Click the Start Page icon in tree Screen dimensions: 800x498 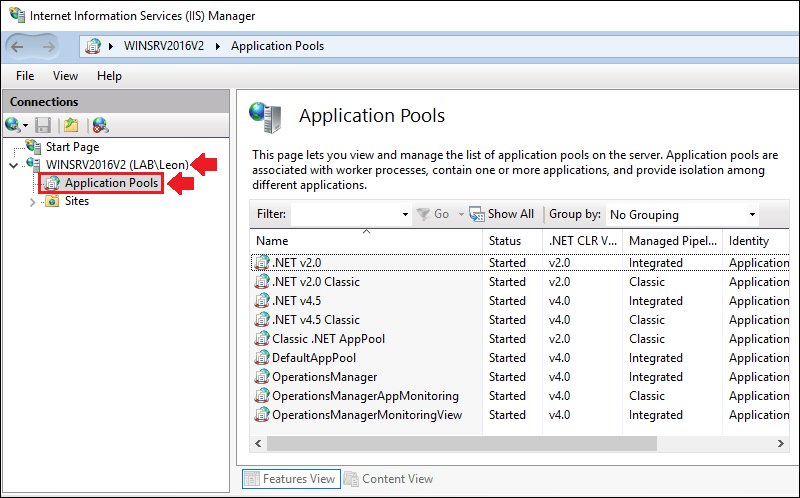(x=34, y=147)
